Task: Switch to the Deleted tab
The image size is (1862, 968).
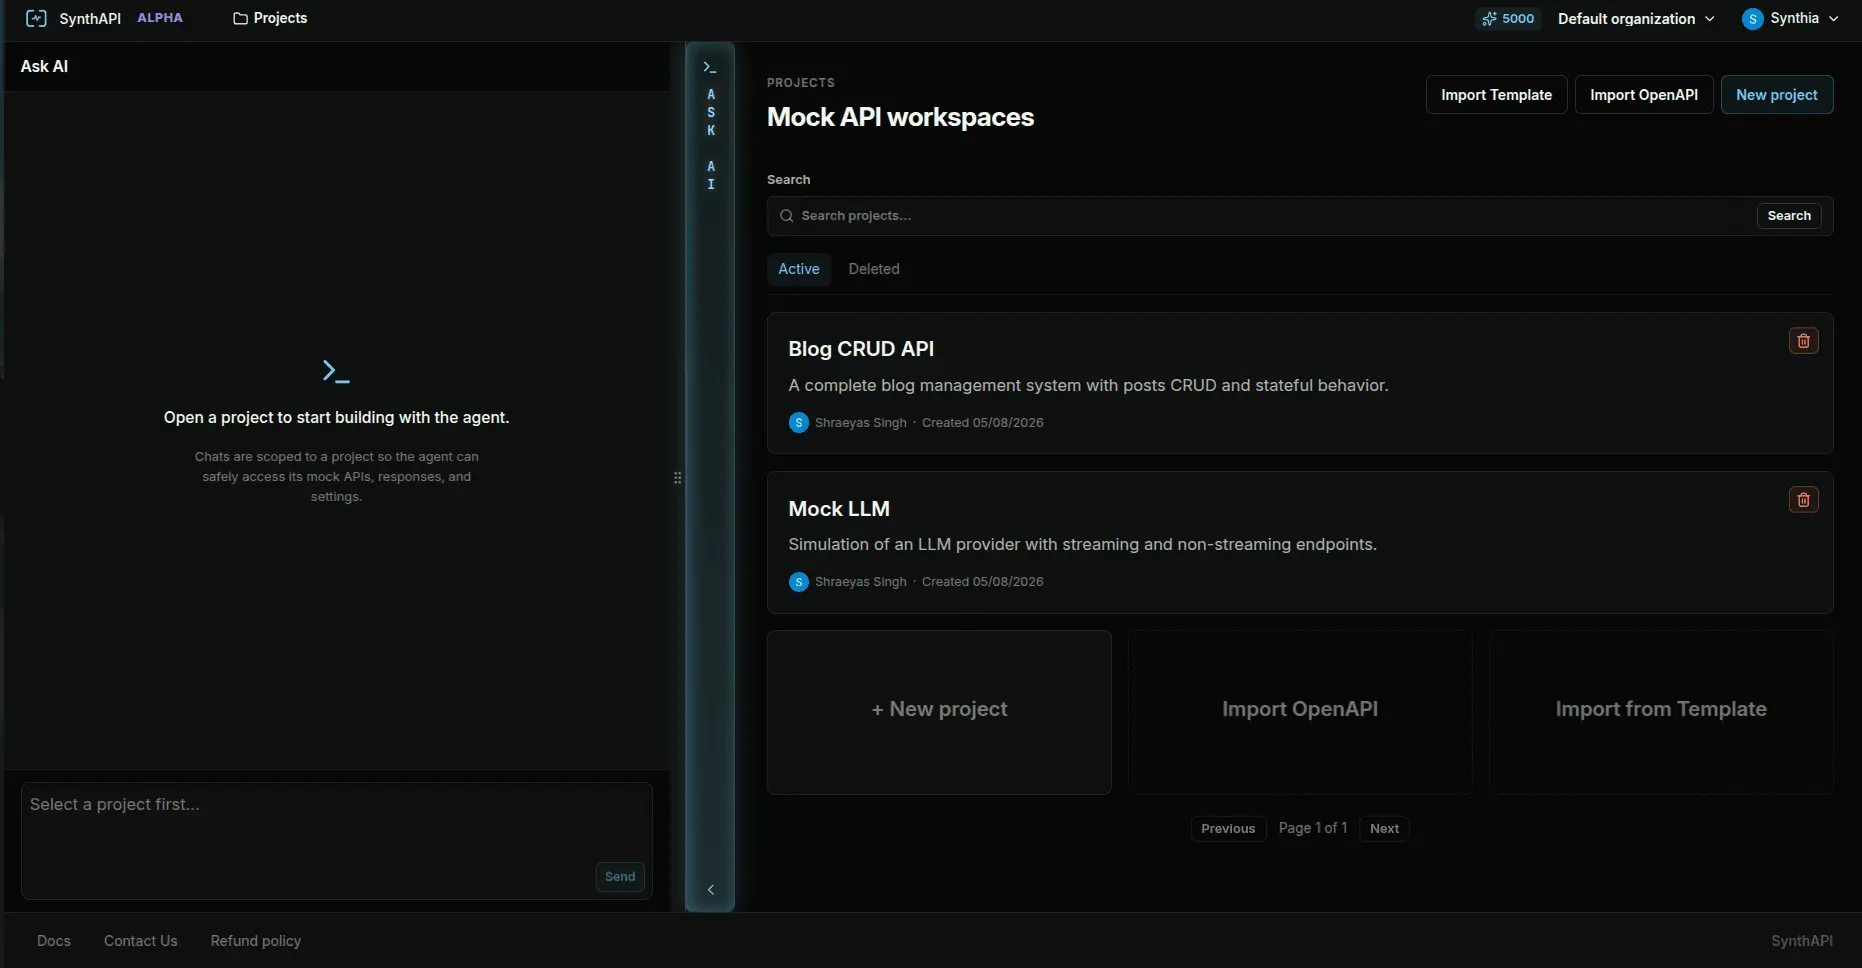Action: [874, 269]
